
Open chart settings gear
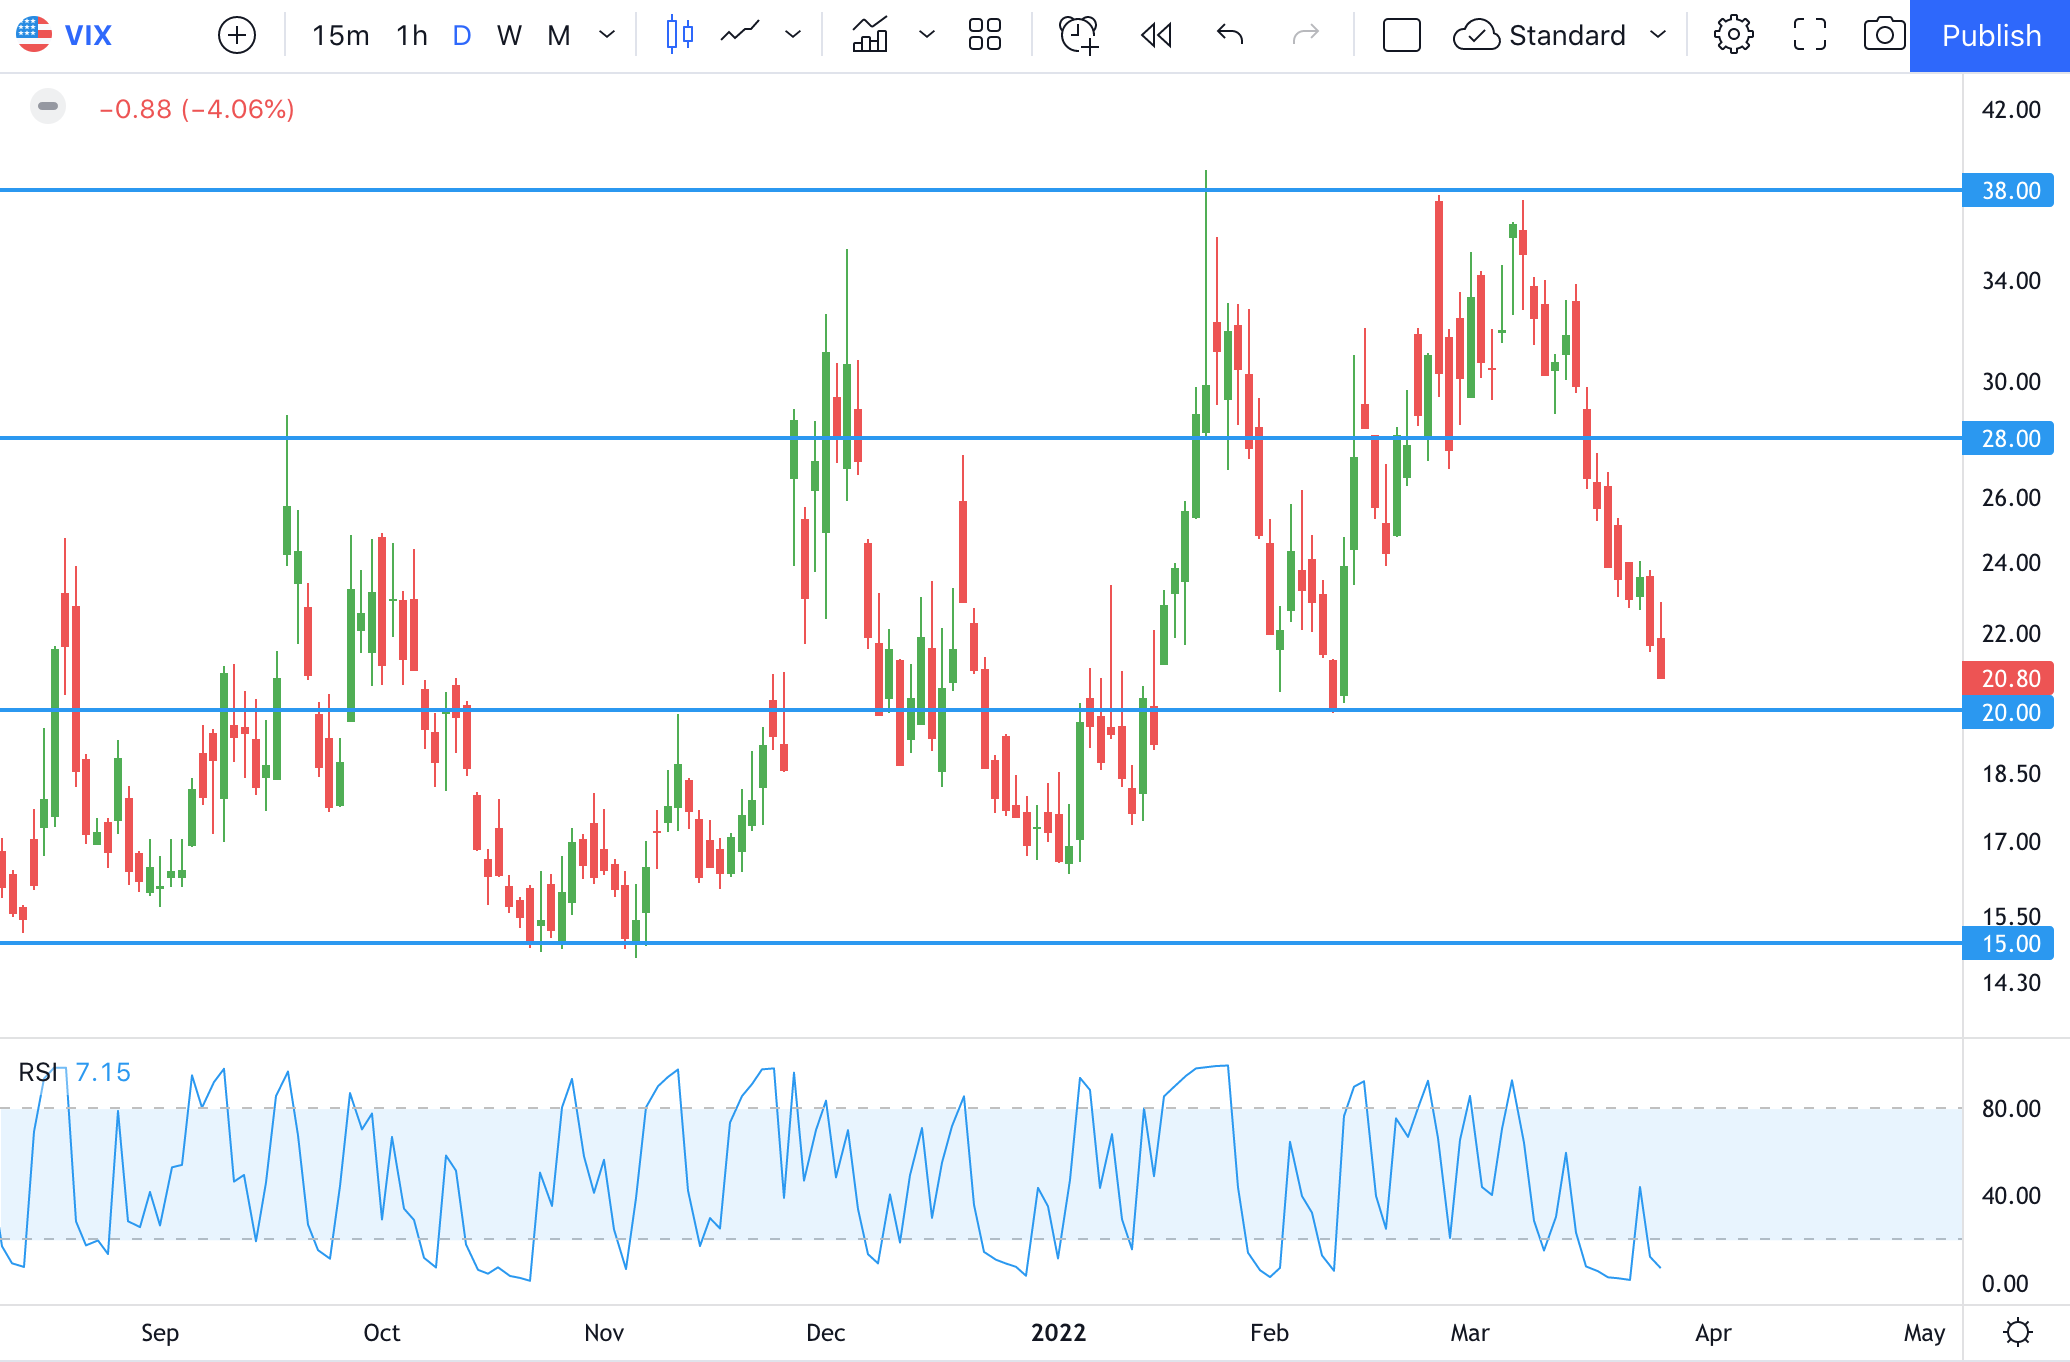pyautogui.click(x=1733, y=36)
